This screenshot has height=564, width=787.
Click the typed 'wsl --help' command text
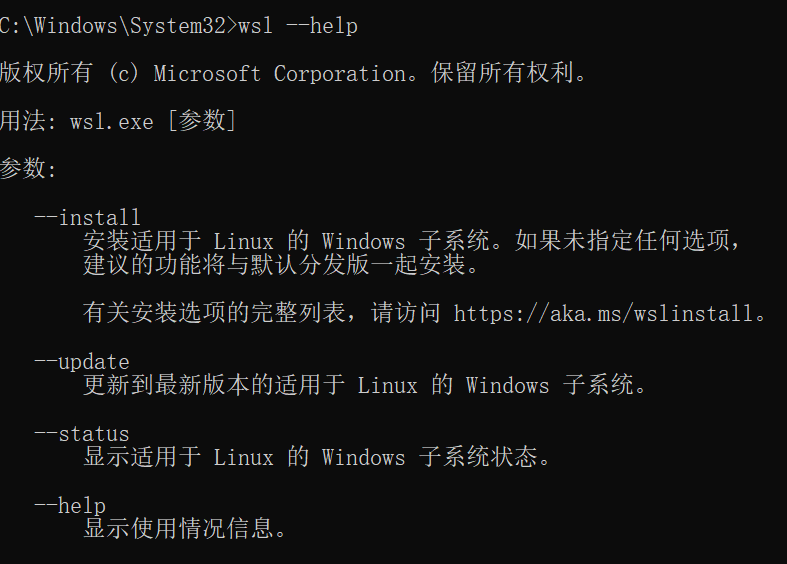pyautogui.click(x=298, y=26)
